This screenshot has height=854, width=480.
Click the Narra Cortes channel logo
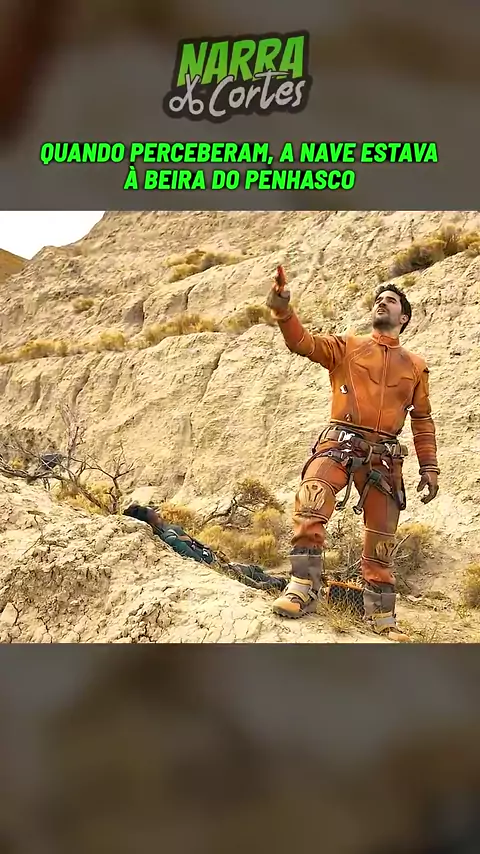click(238, 75)
